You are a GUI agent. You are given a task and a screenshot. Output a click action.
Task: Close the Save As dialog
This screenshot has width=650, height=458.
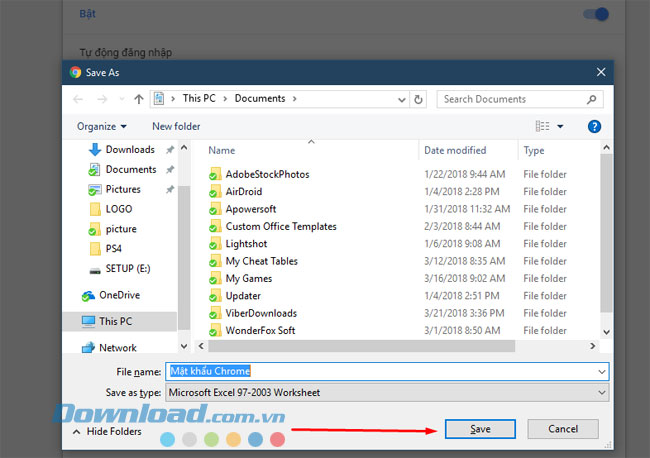tap(601, 73)
